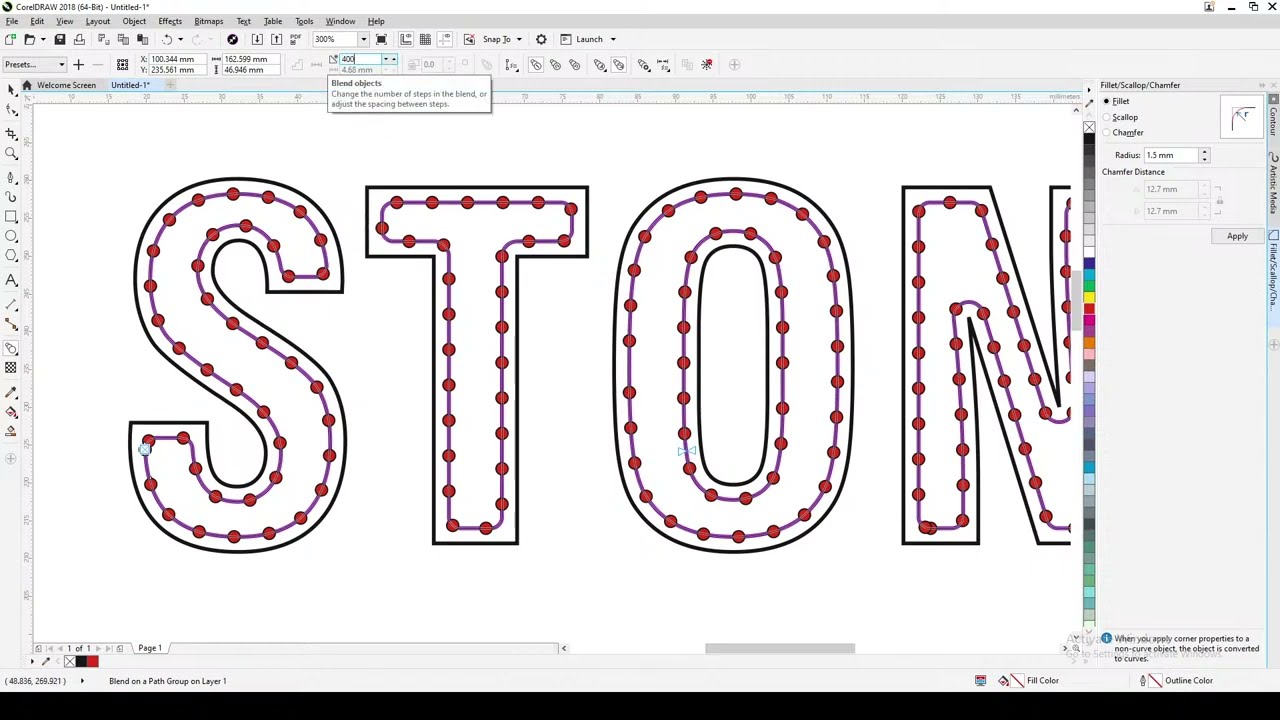The height and width of the screenshot is (720, 1280).
Task: Click the Radius spinner arrows
Action: [1204, 155]
